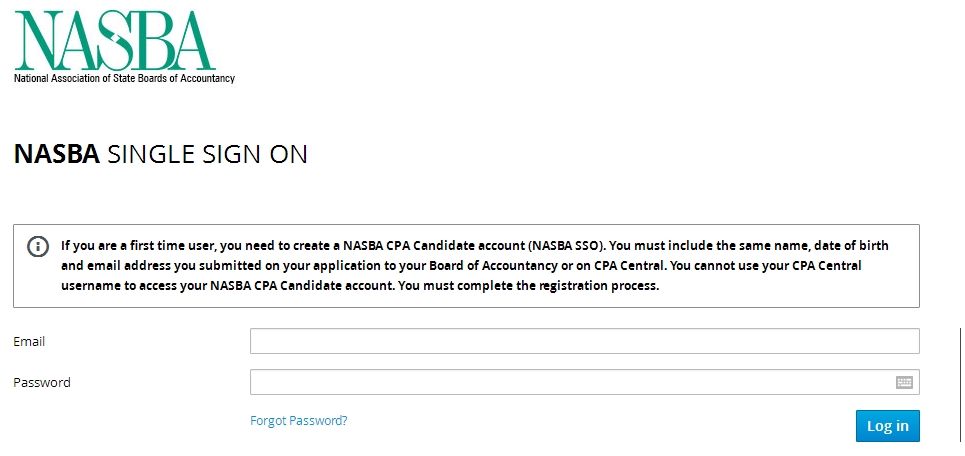This screenshot has width=965, height=456.
Task: Click "date of birth" text in the notice
Action: tap(852, 245)
